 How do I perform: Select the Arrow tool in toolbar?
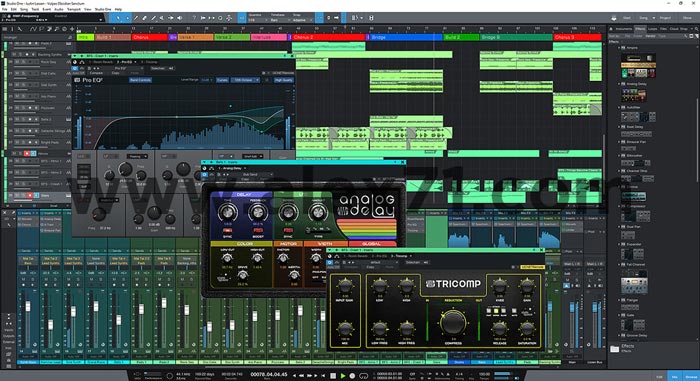(x=118, y=18)
